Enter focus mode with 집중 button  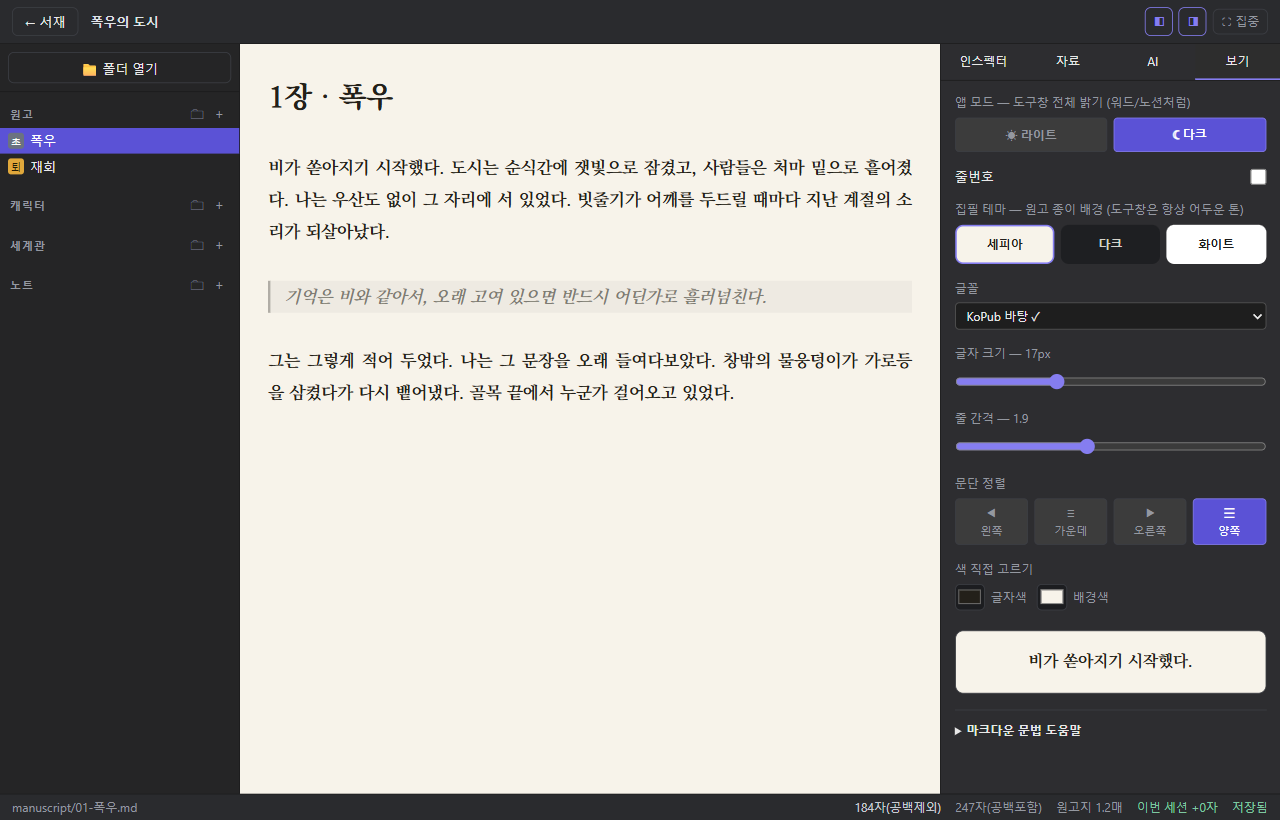pos(1240,21)
